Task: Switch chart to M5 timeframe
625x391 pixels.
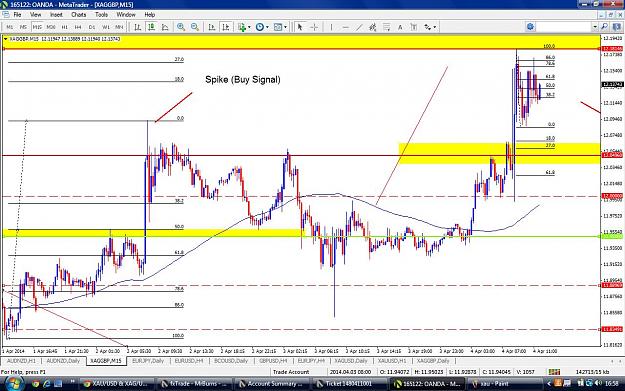Action: tap(23, 27)
